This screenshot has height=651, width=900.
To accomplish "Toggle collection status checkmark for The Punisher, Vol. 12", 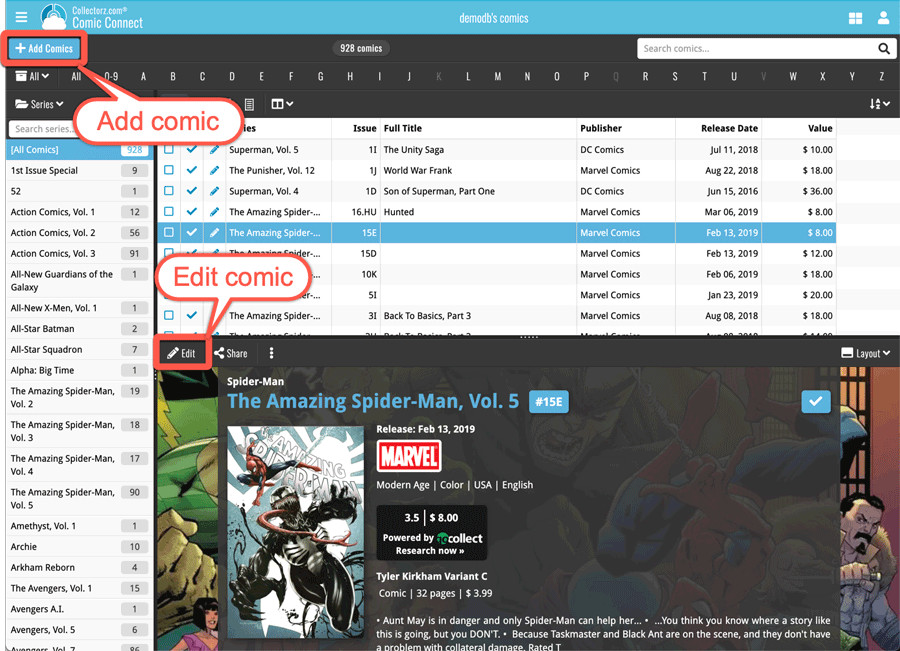I will coord(192,170).
